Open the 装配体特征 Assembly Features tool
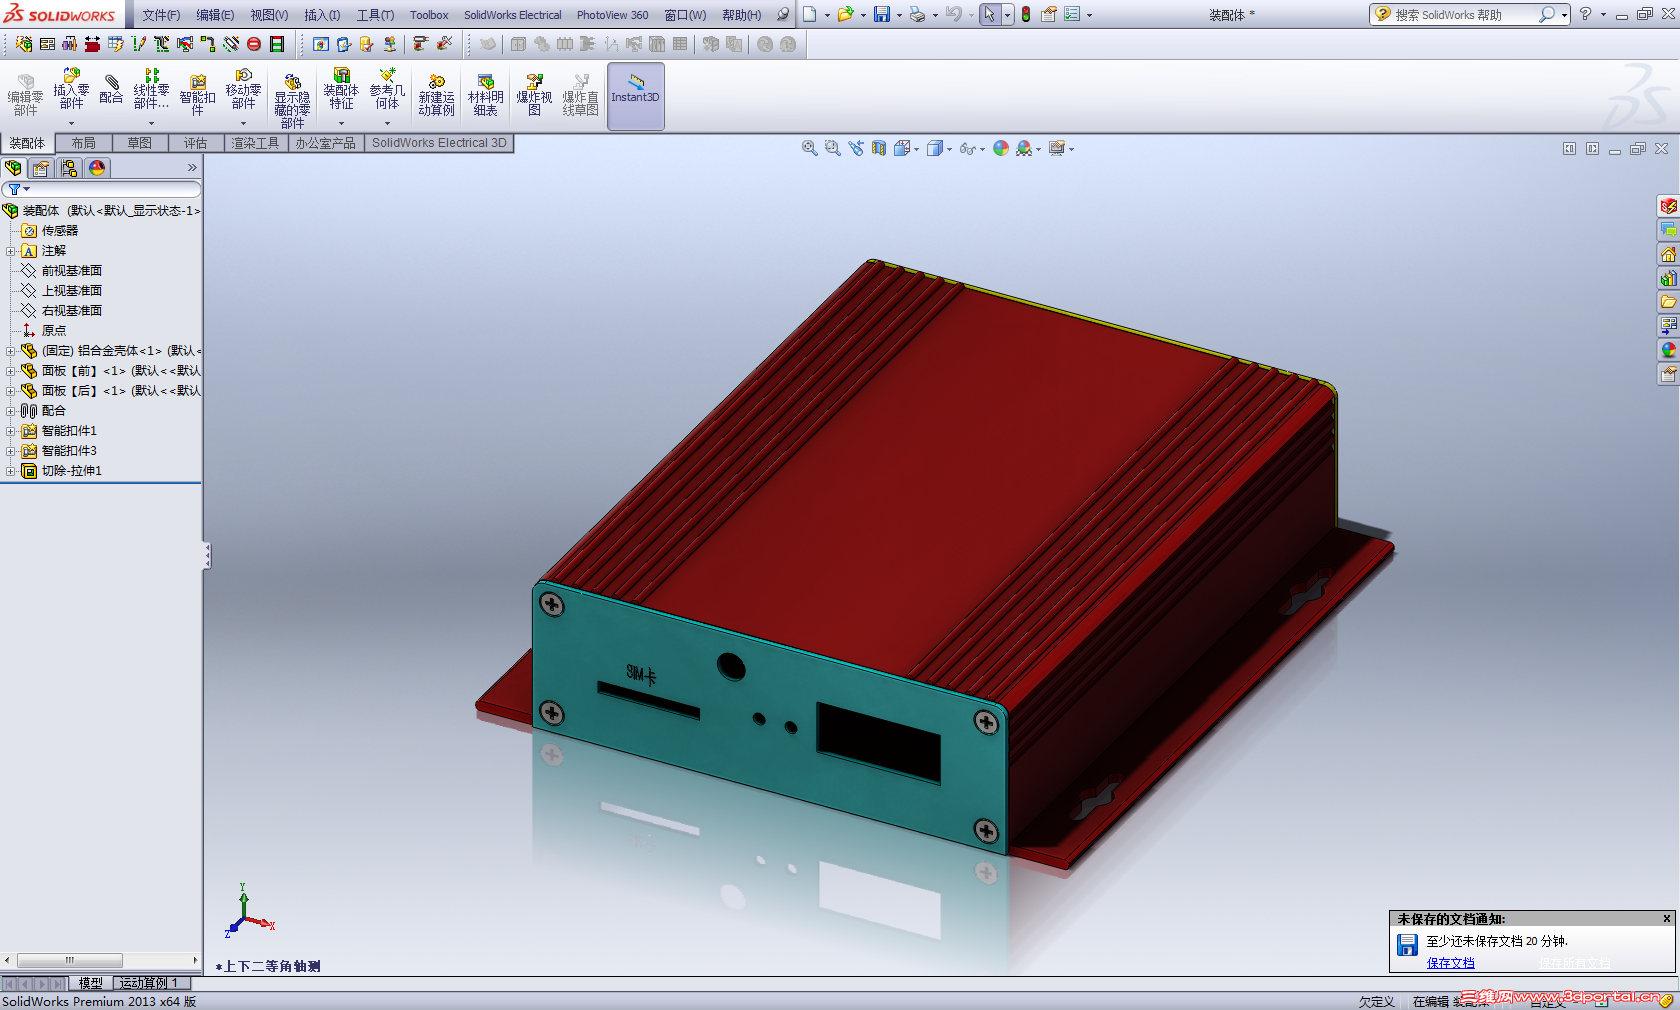 click(x=341, y=90)
